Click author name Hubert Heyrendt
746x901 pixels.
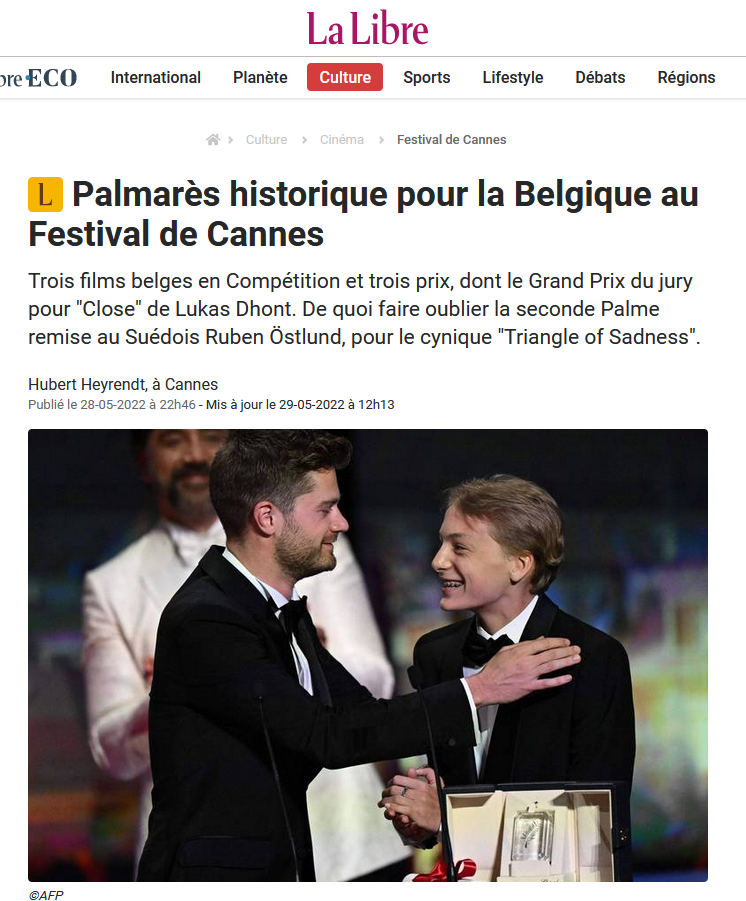tap(86, 384)
